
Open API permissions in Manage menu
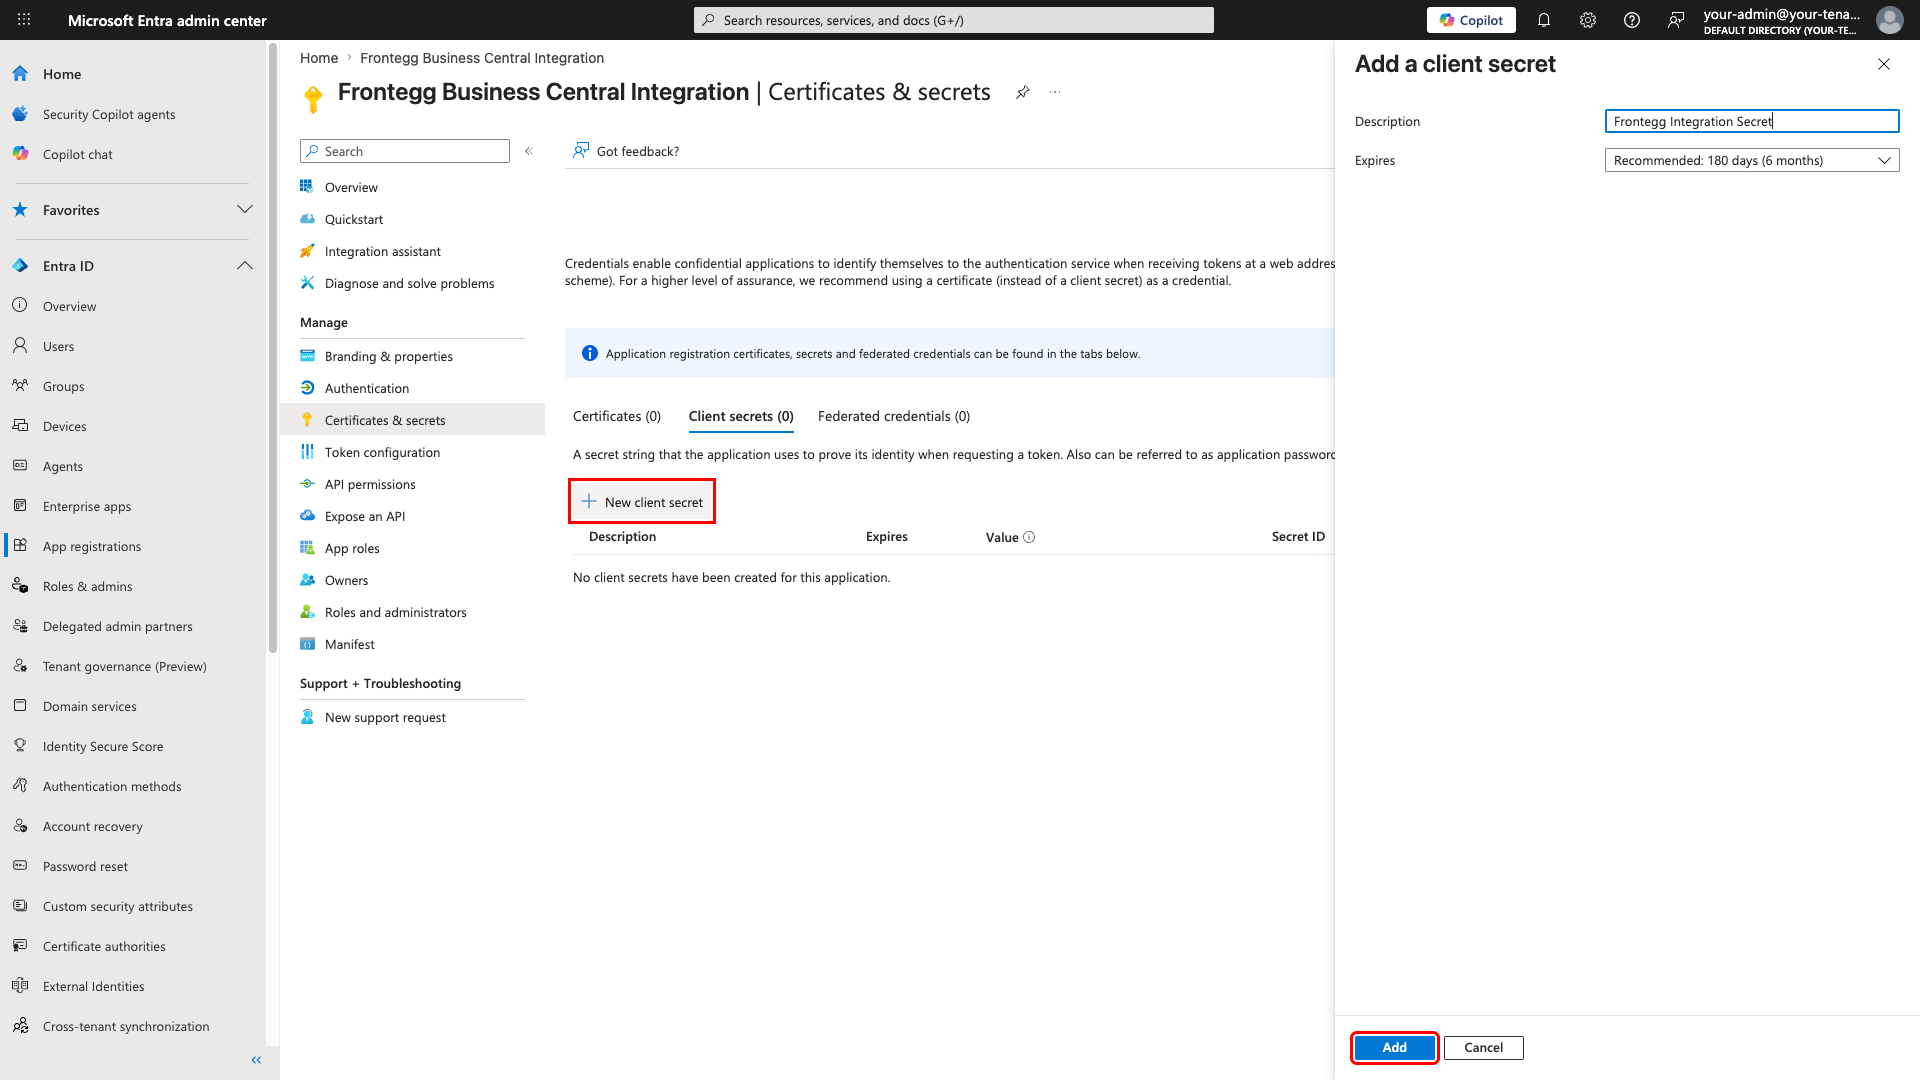click(x=370, y=485)
